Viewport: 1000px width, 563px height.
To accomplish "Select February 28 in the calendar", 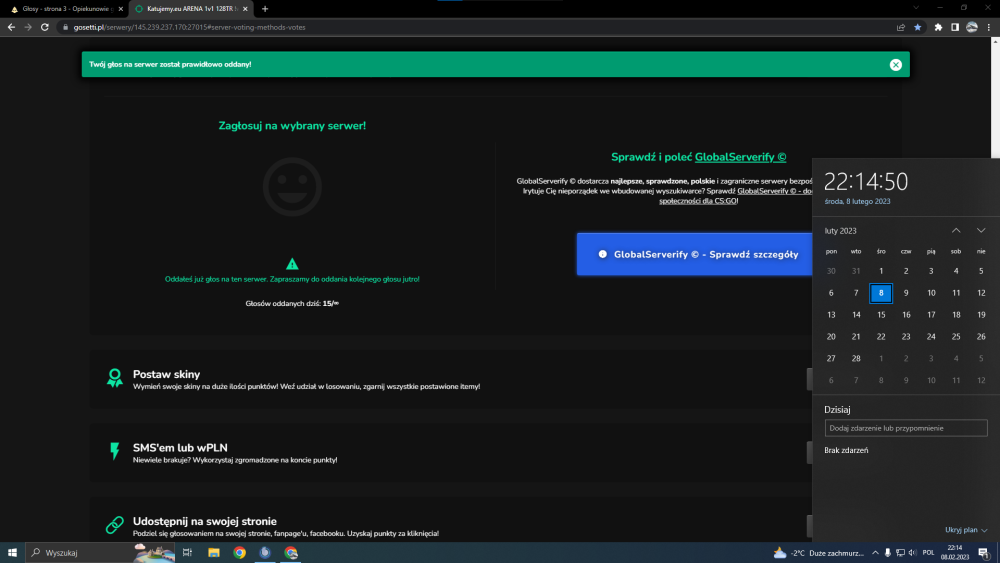I will click(x=856, y=358).
